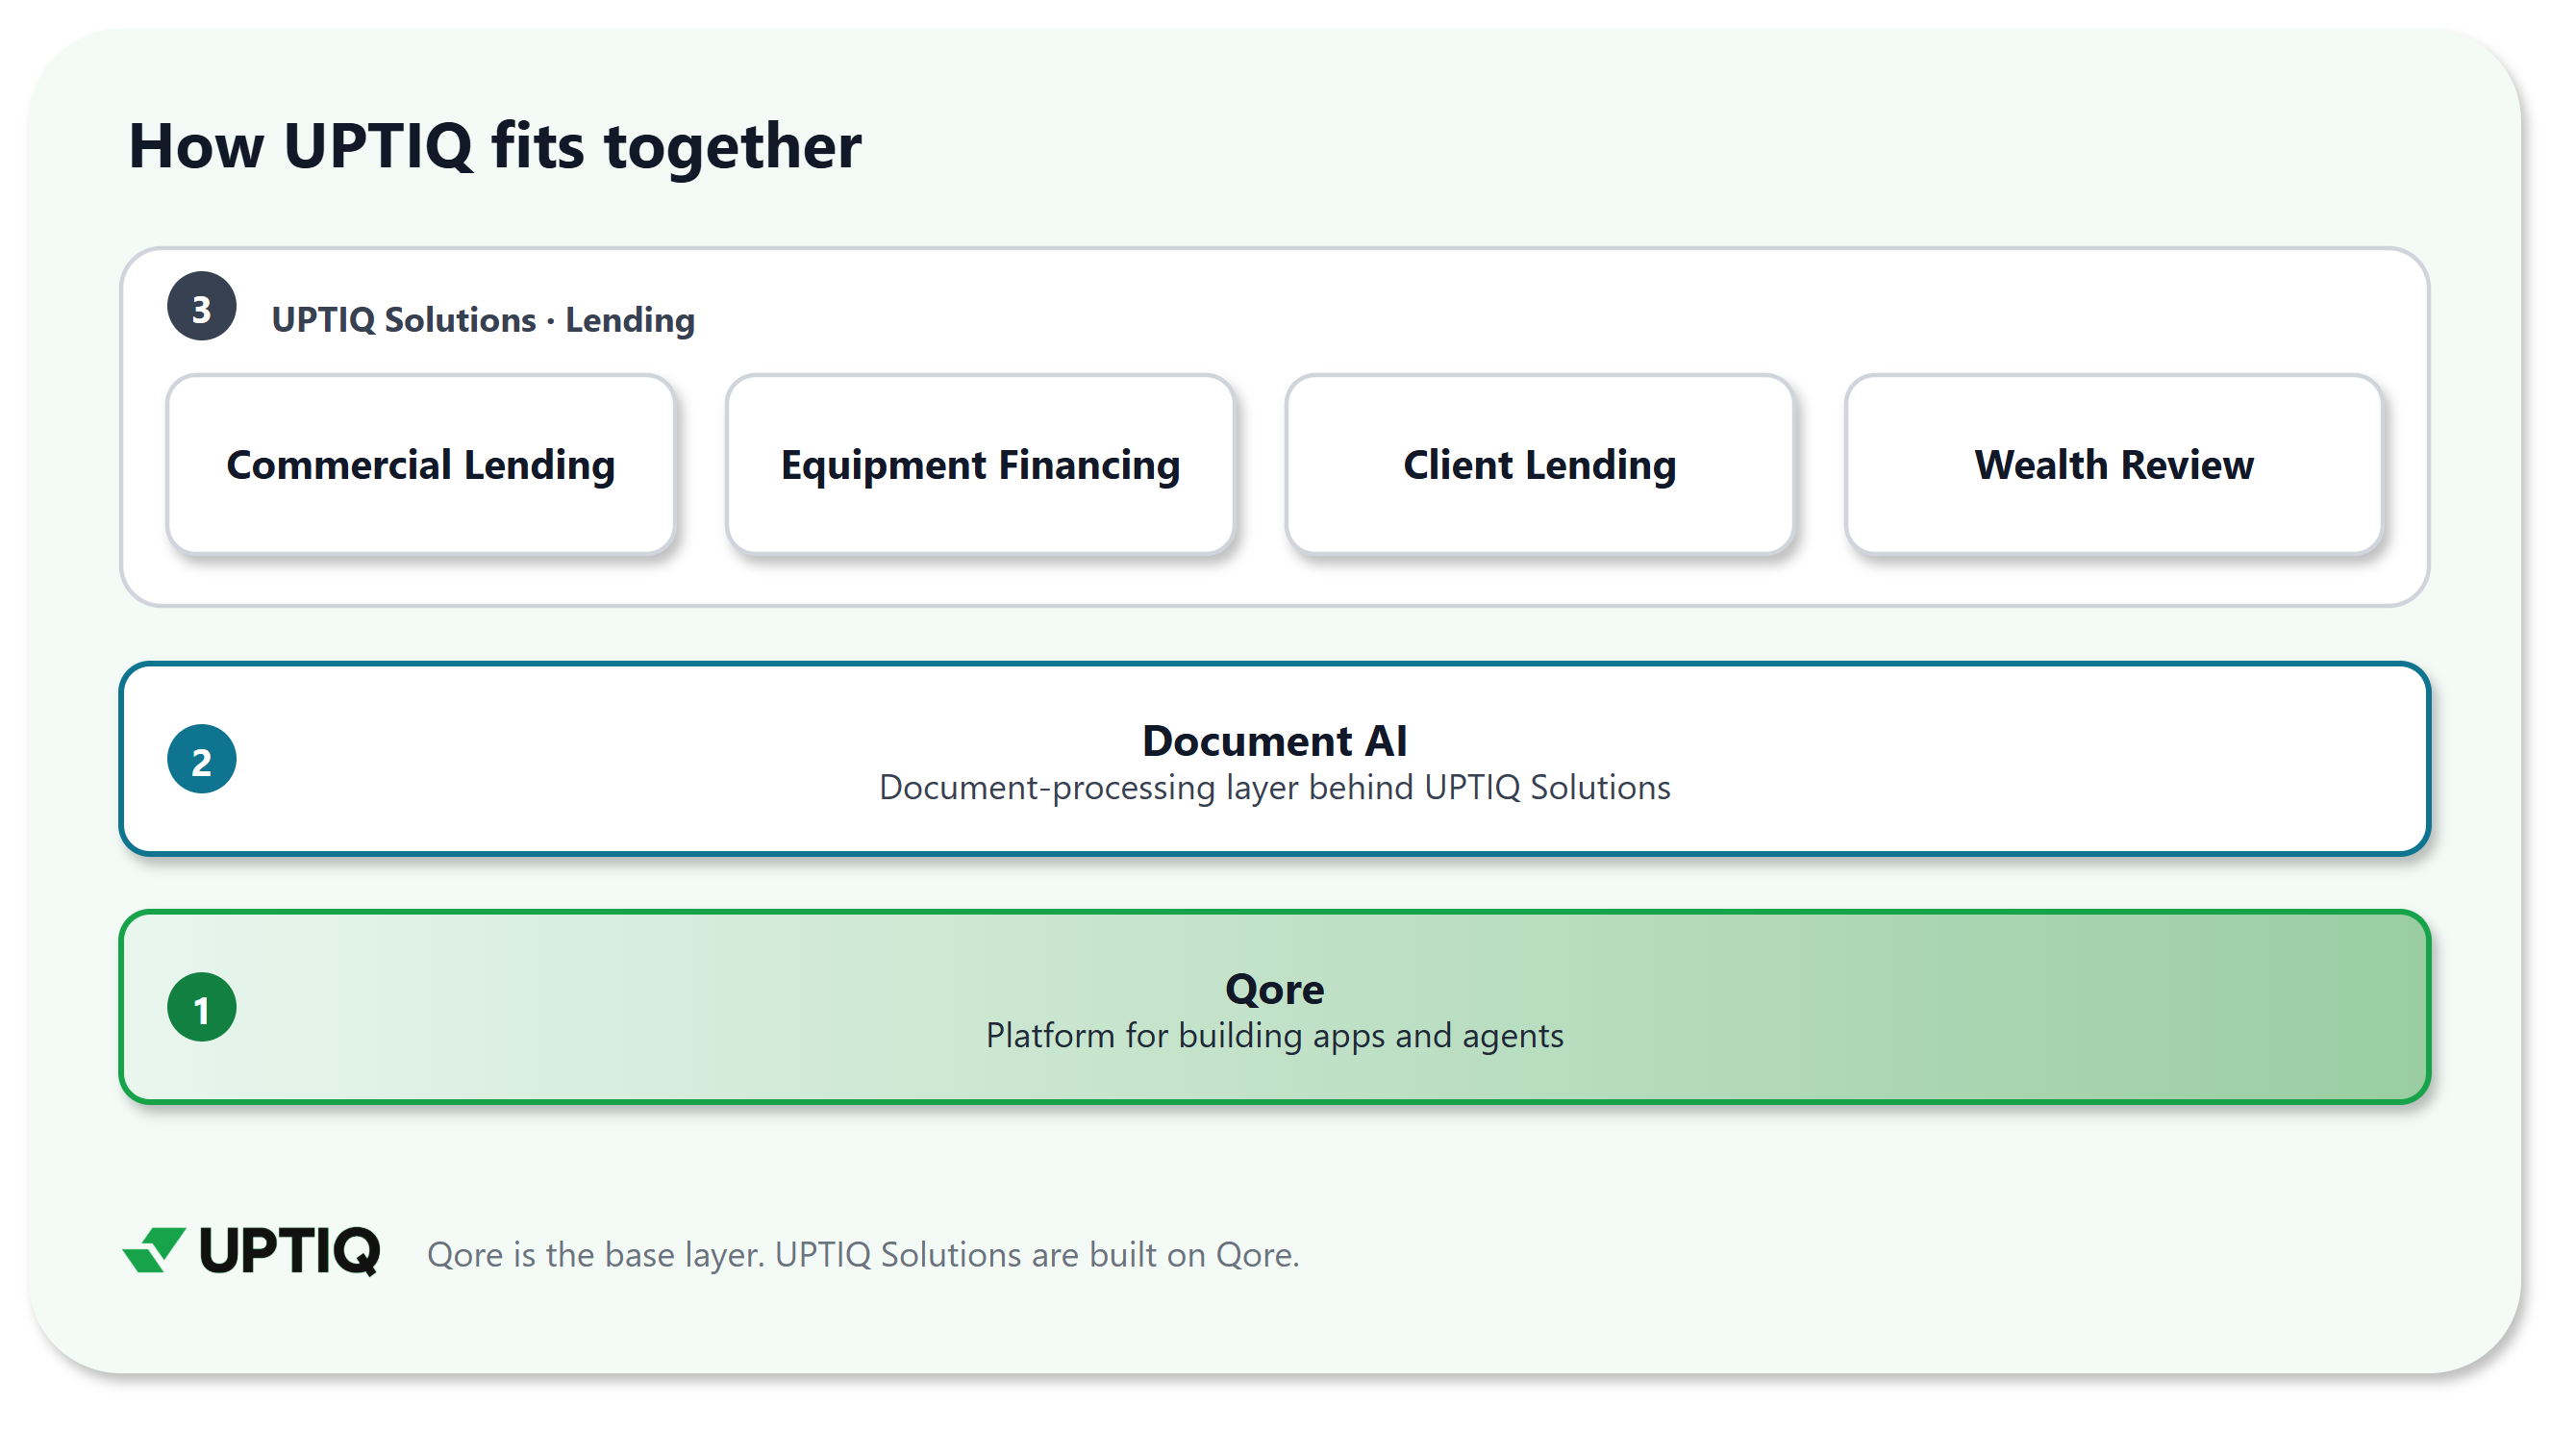Click the 'Qore is the base layer' caption
The height and width of the screenshot is (1431, 2576).
click(x=863, y=1255)
